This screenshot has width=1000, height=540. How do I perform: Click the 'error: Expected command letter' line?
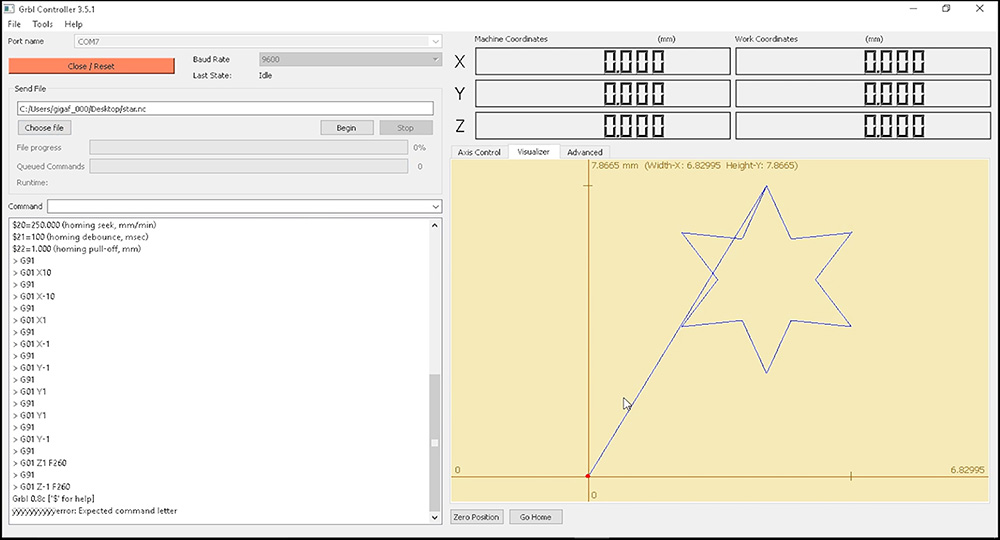[94, 511]
